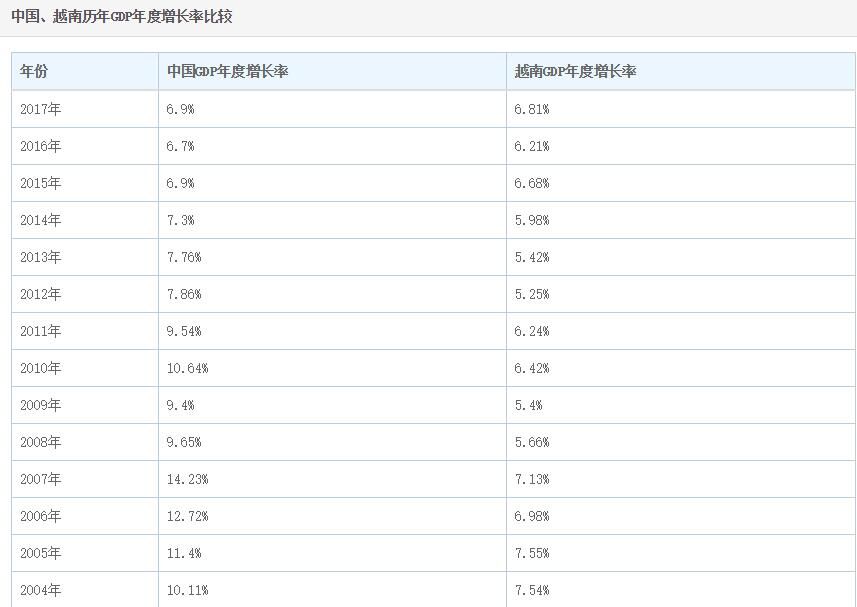Click the 2008年 year cell
The width and height of the screenshot is (857, 607).
[40, 442]
